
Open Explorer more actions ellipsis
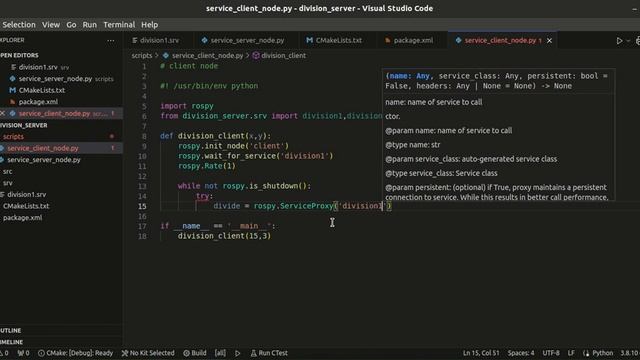(111, 40)
